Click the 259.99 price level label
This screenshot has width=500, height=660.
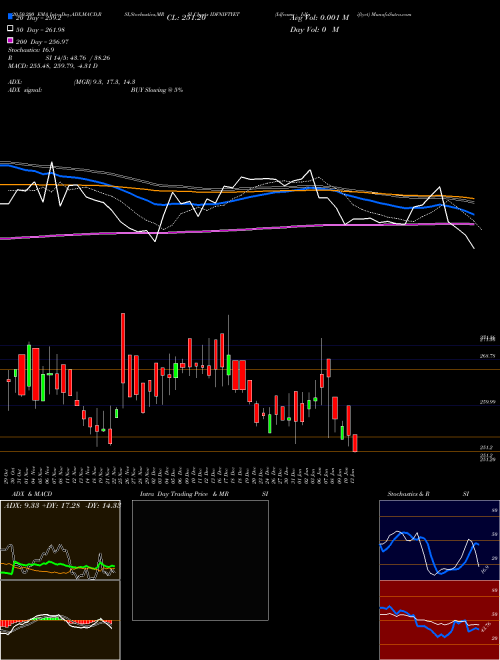point(486,402)
